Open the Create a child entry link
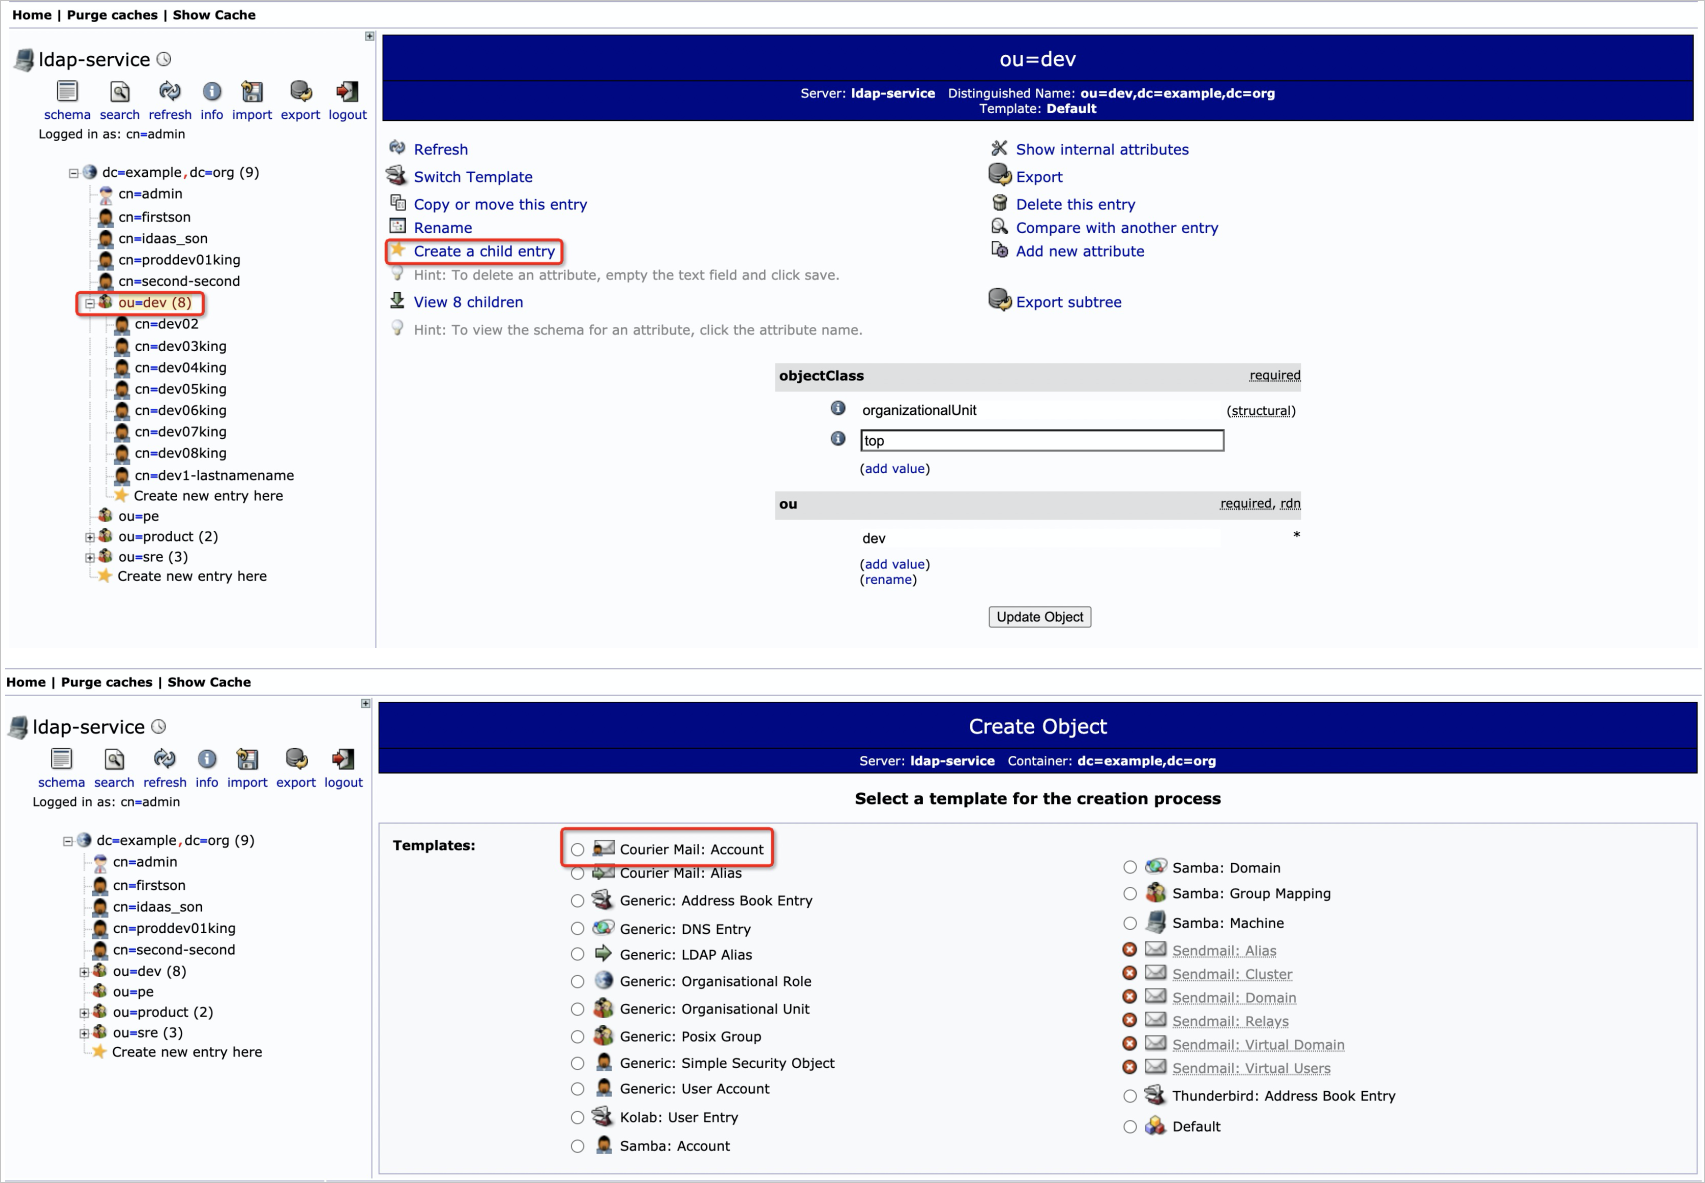1705x1183 pixels. tap(484, 251)
